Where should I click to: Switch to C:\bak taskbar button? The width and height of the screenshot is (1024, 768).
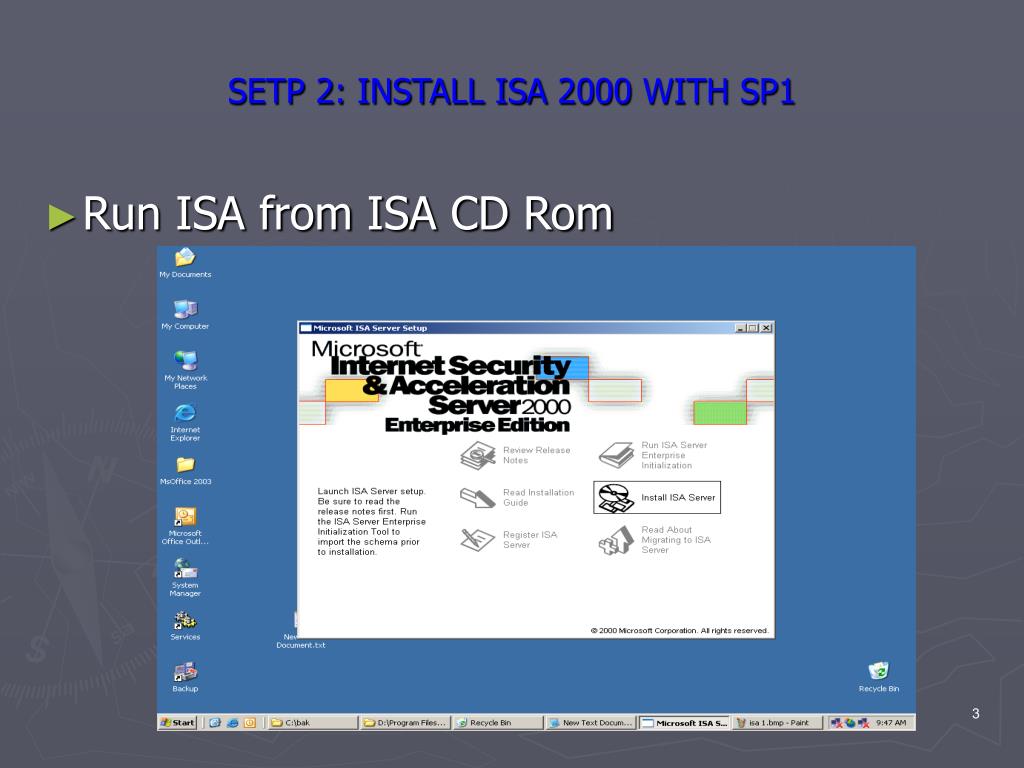313,723
